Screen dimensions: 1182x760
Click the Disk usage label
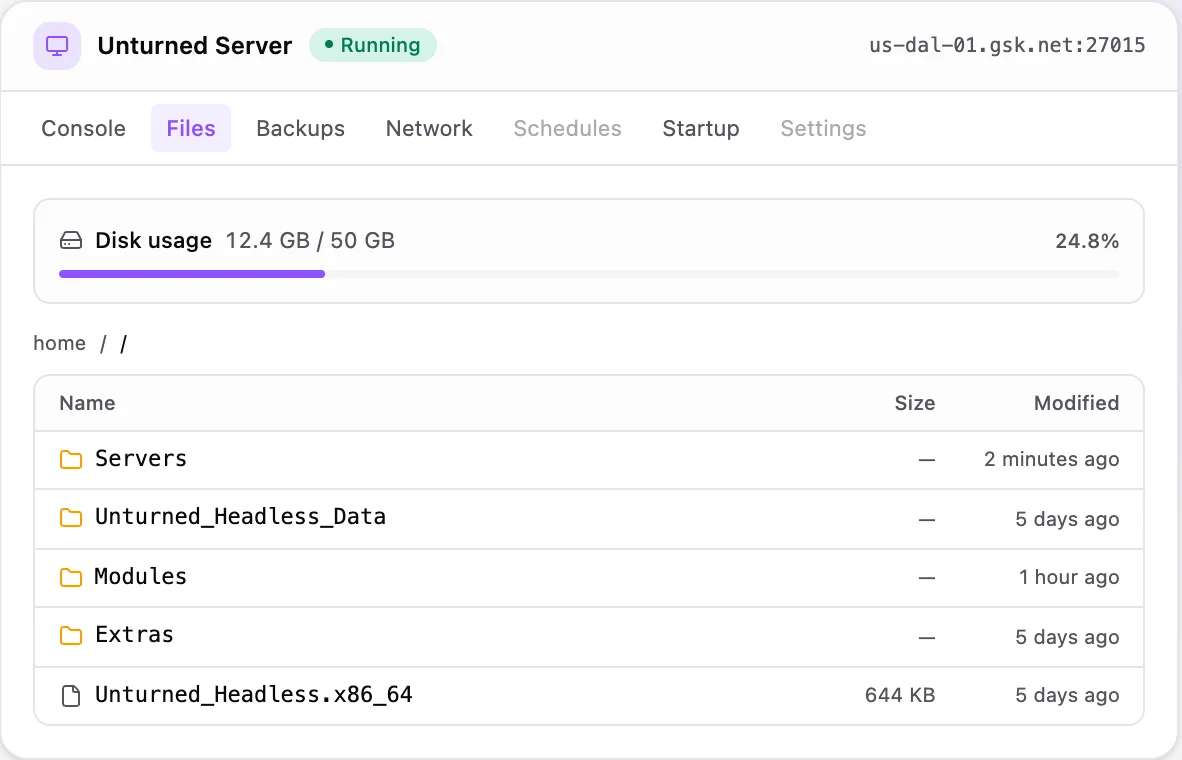pos(154,241)
